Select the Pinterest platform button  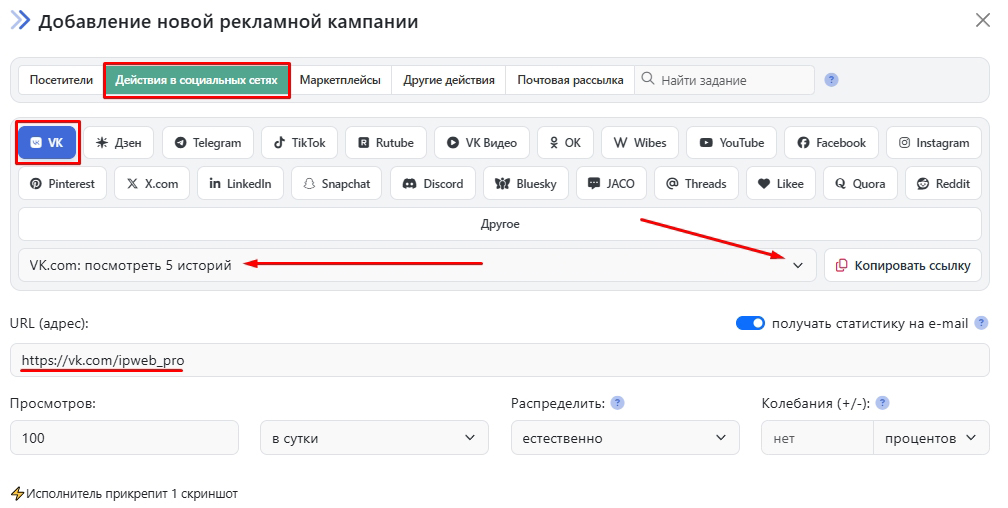coord(62,184)
